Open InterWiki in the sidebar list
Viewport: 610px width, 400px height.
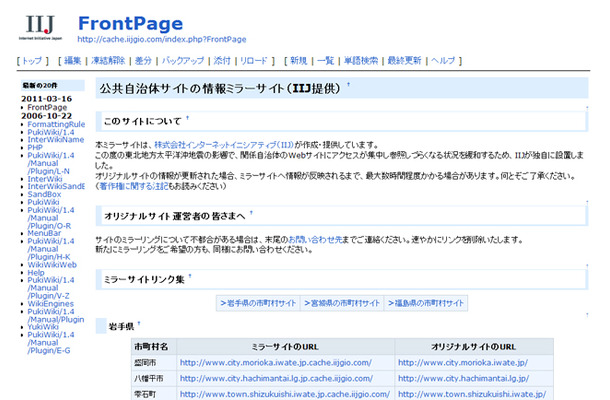(x=45, y=179)
